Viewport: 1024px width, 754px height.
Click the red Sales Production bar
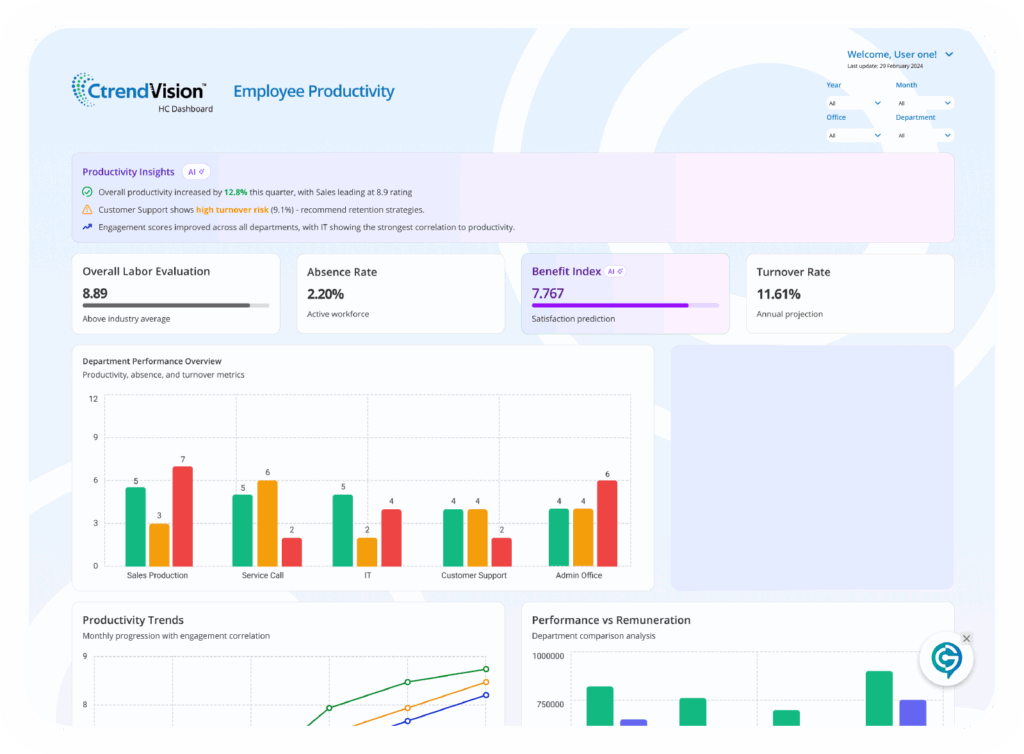click(182, 516)
